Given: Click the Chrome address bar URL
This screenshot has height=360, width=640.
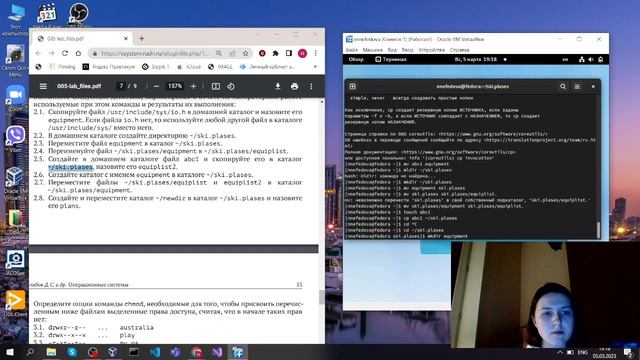Looking at the screenshot, I should (155, 53).
